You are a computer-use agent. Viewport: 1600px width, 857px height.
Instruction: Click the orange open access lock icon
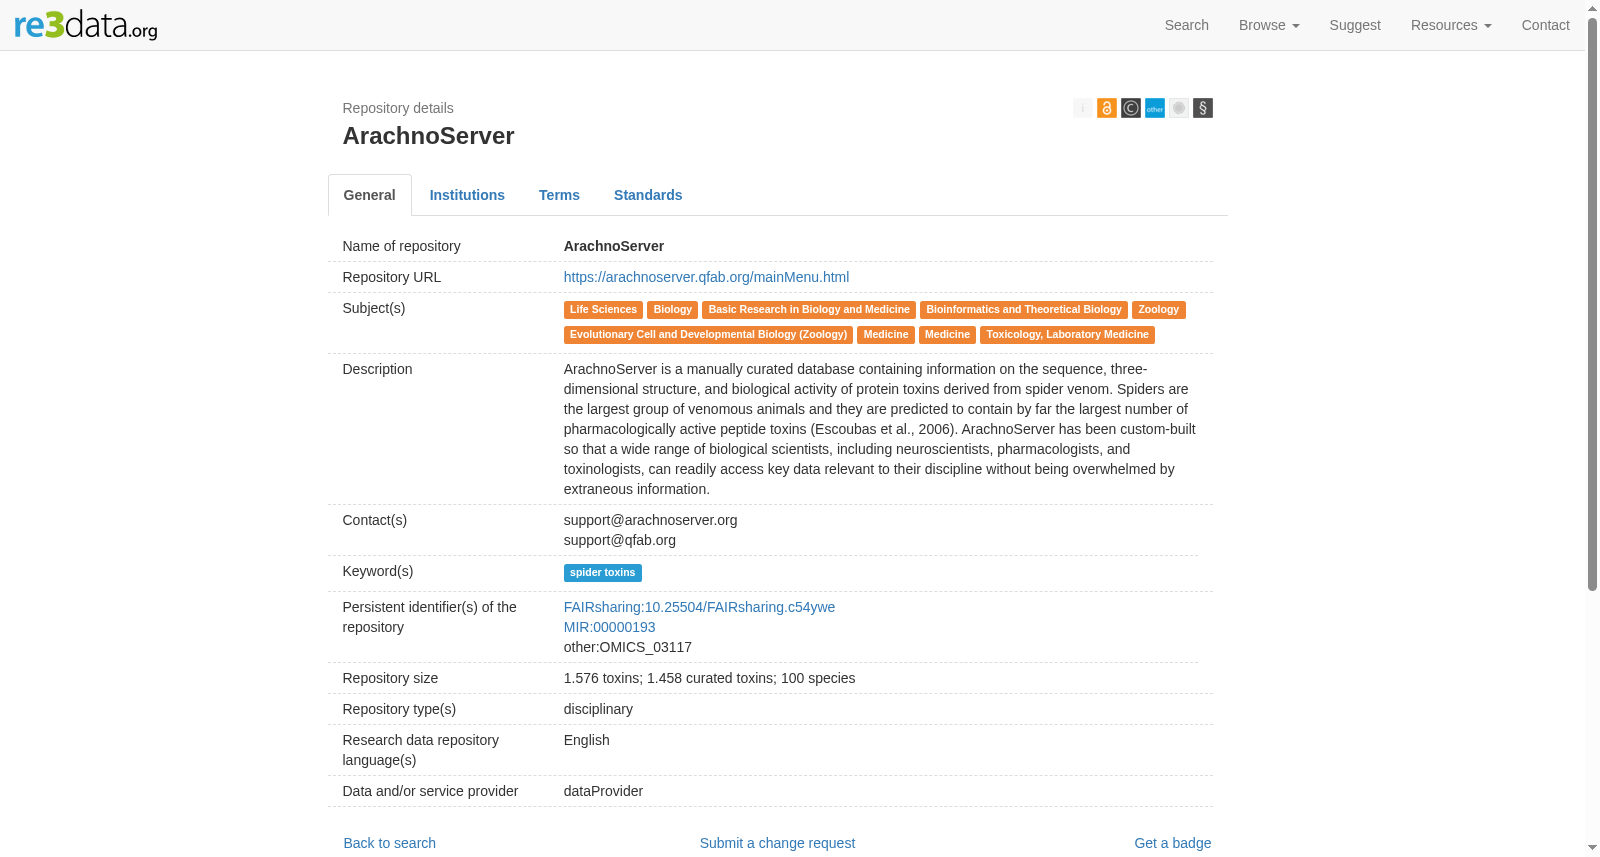click(x=1107, y=108)
